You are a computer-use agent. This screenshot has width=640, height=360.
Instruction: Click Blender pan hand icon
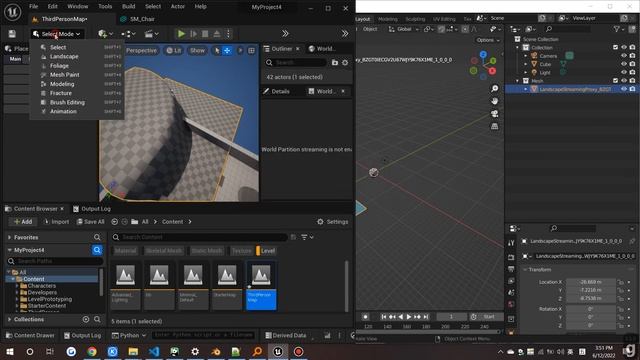point(495,101)
